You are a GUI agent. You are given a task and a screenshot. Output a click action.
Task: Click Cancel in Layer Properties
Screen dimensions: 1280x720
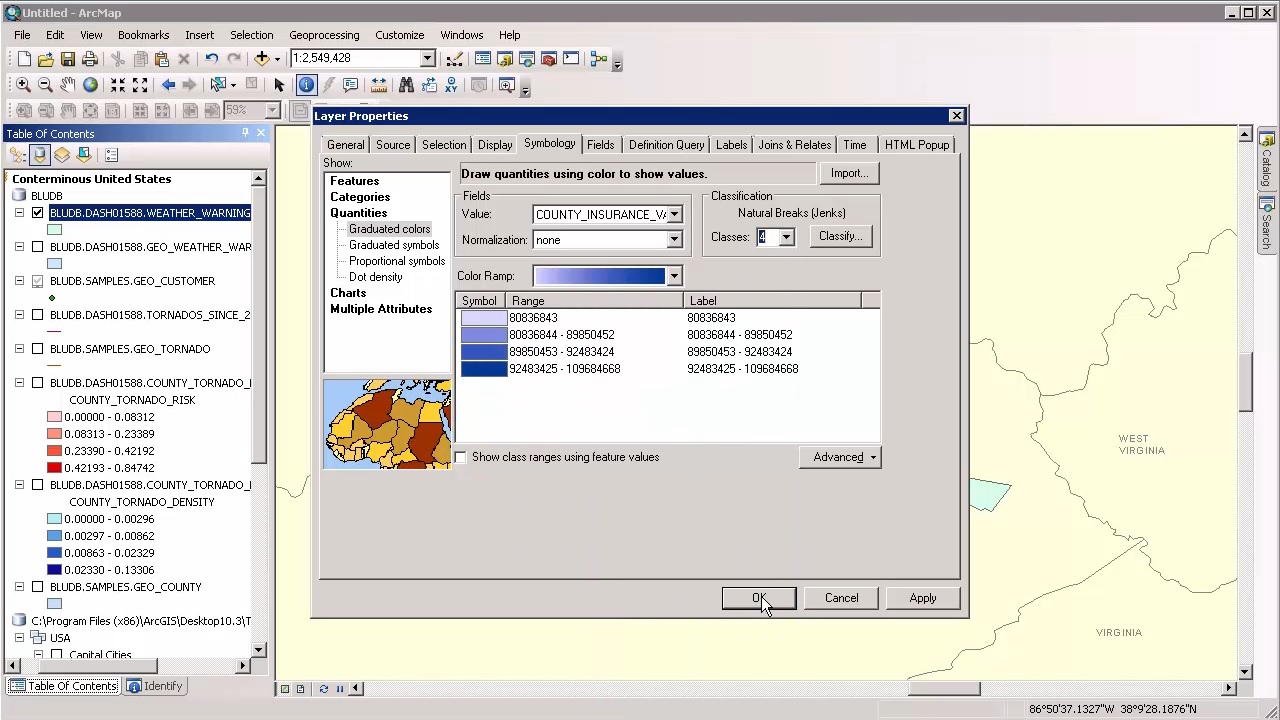coord(841,598)
